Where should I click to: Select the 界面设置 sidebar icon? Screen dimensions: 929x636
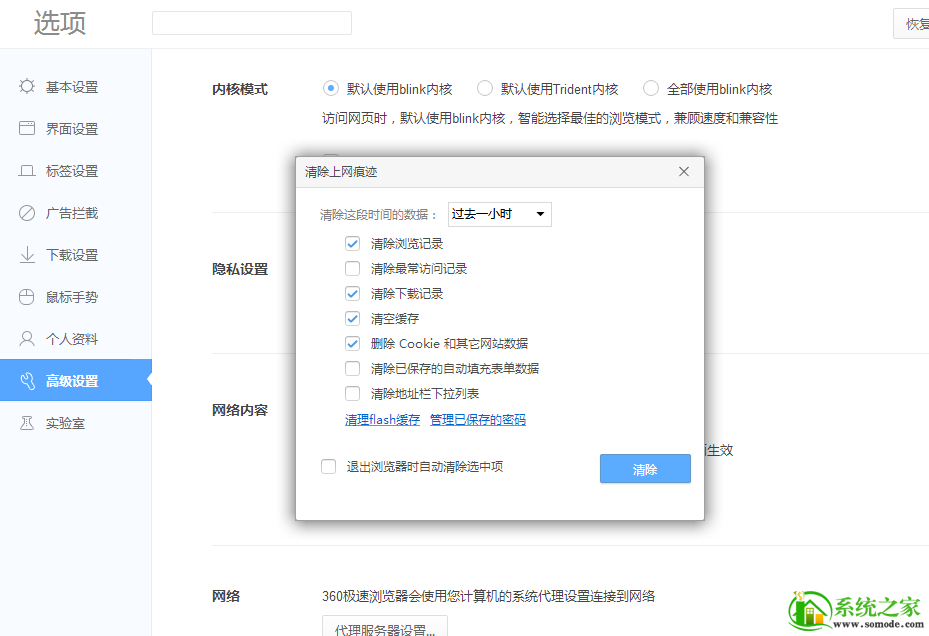(x=27, y=128)
